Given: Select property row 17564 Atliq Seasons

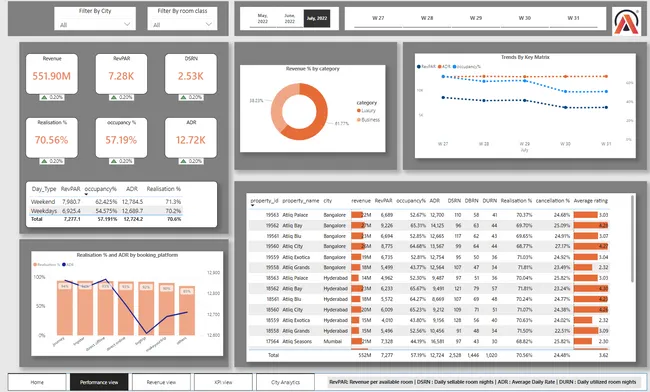Looking at the screenshot, I should pyautogui.click(x=429, y=341).
